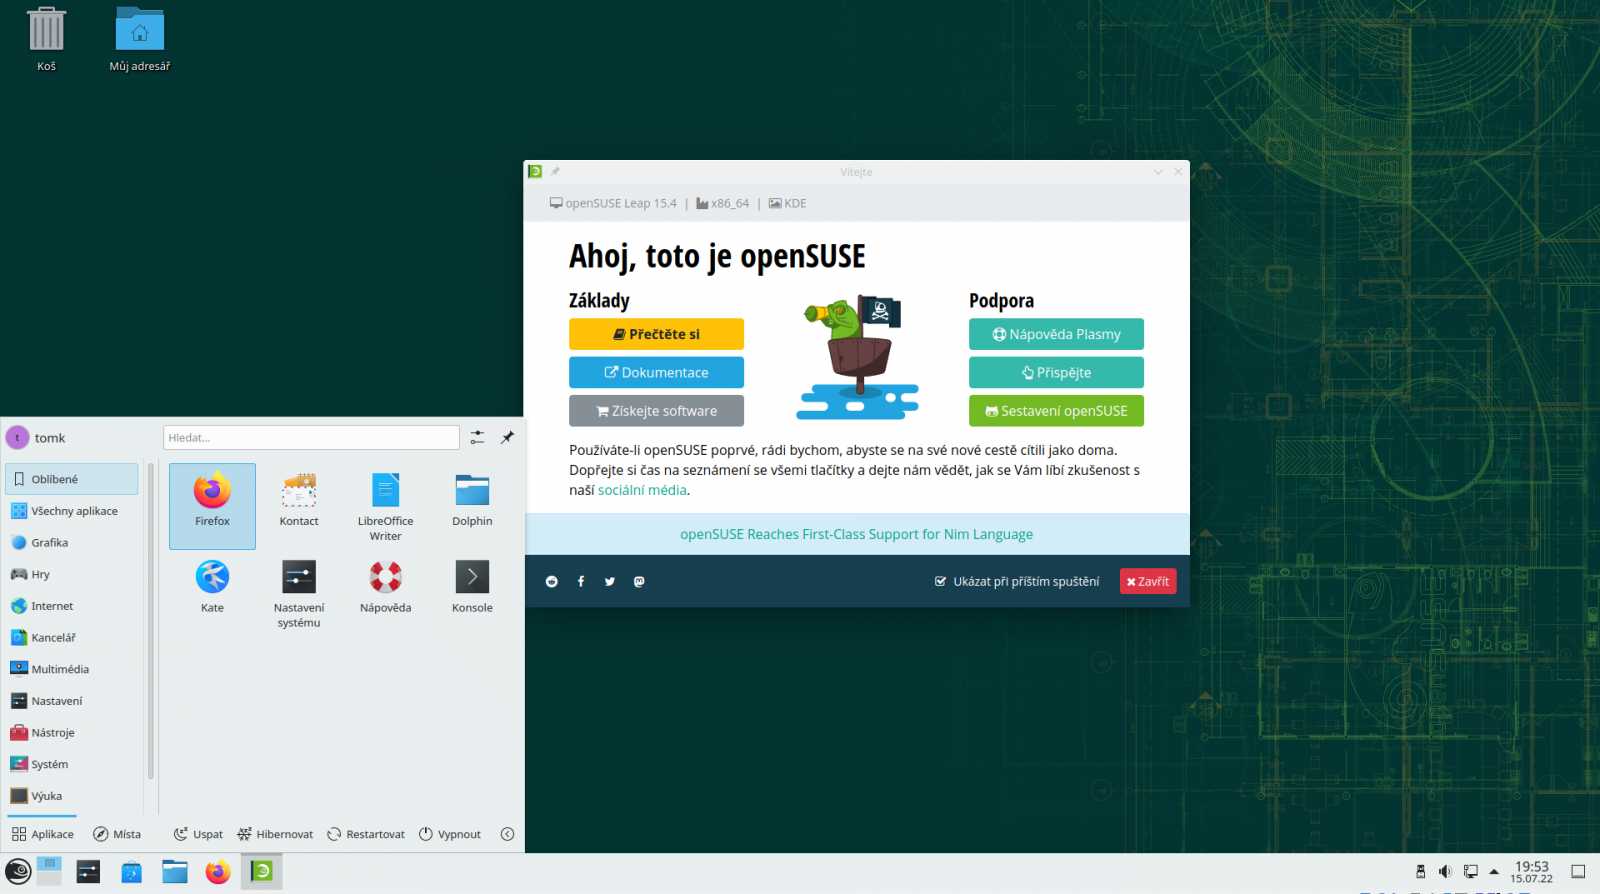Select the Vítejte welcome window taskbar entry
The image size is (1600, 894).
click(x=261, y=872)
